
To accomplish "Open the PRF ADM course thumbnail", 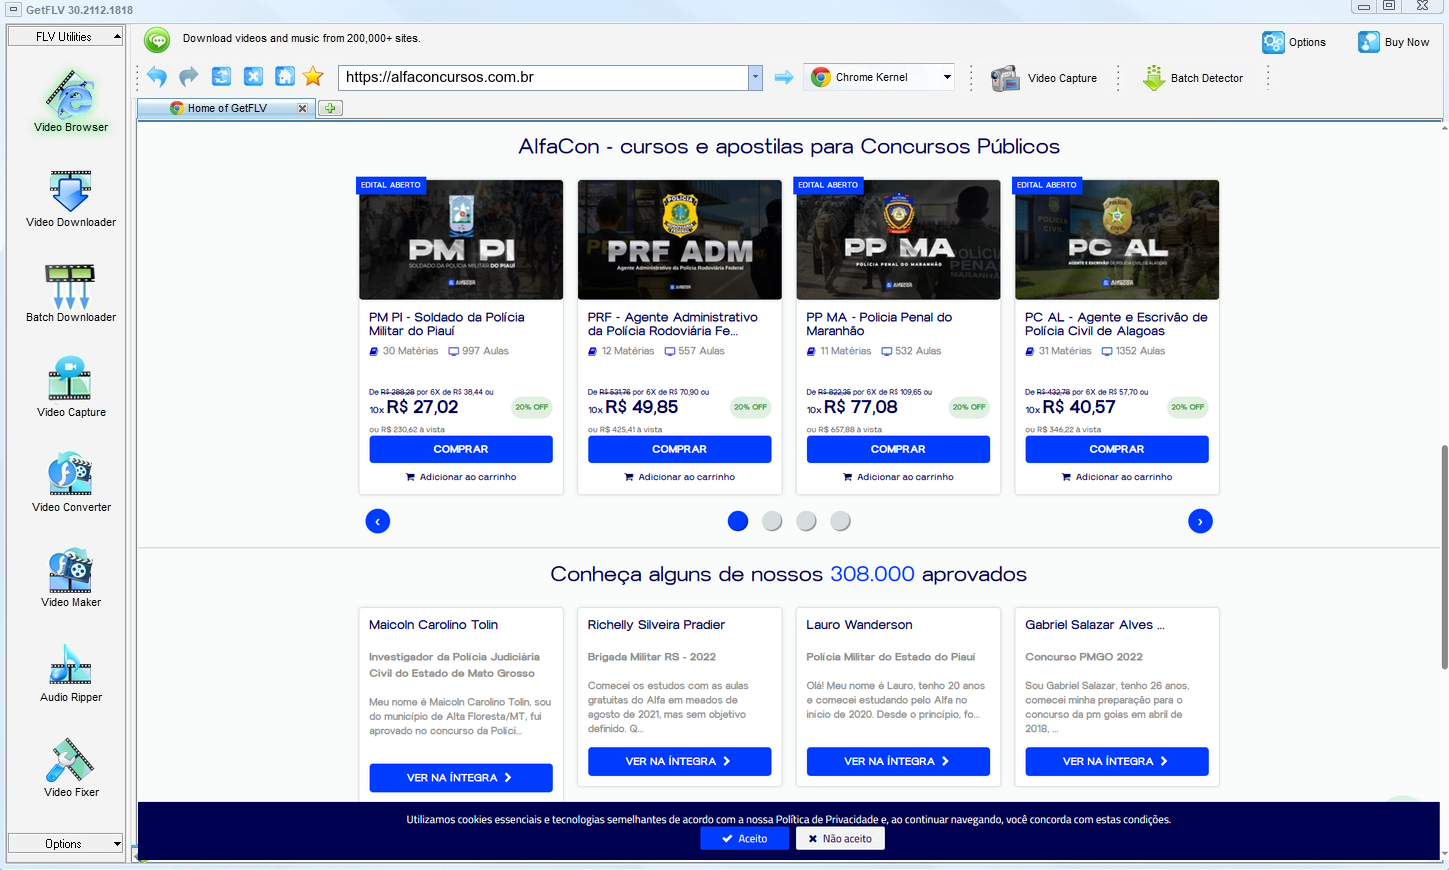I will click(x=680, y=240).
